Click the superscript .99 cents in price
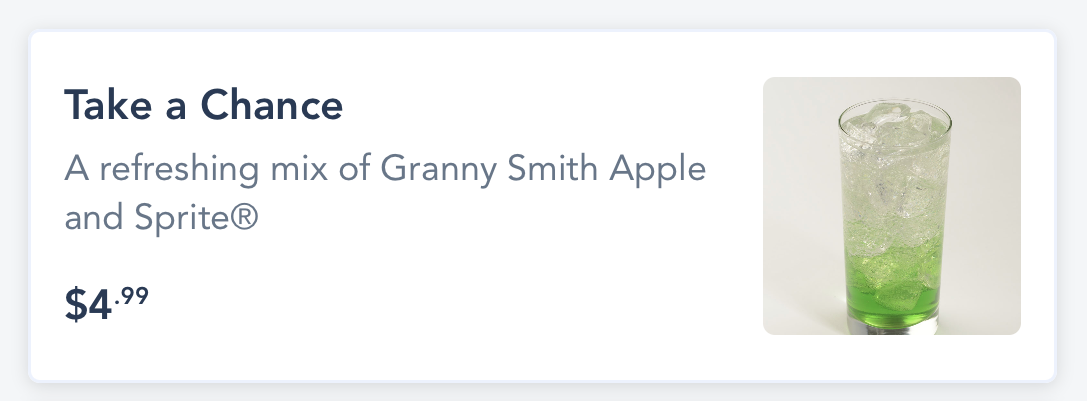 (x=131, y=296)
